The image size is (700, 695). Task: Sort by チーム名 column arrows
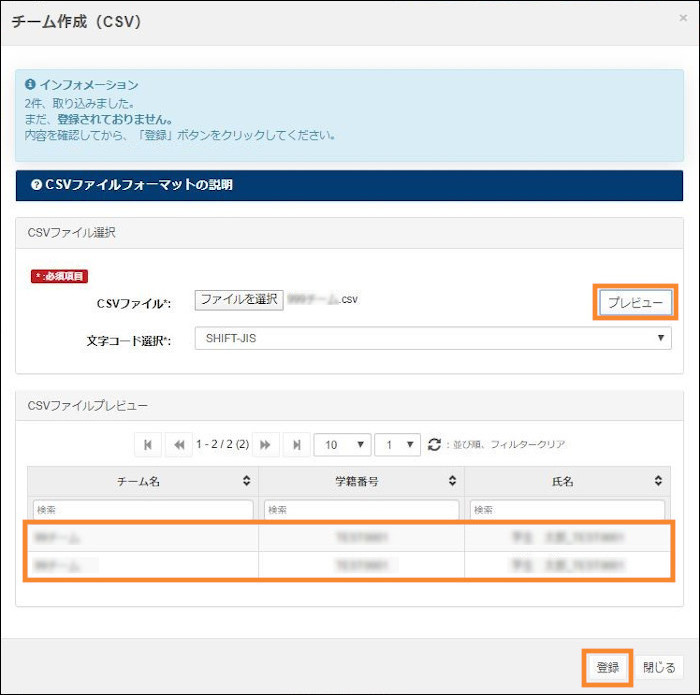(247, 481)
